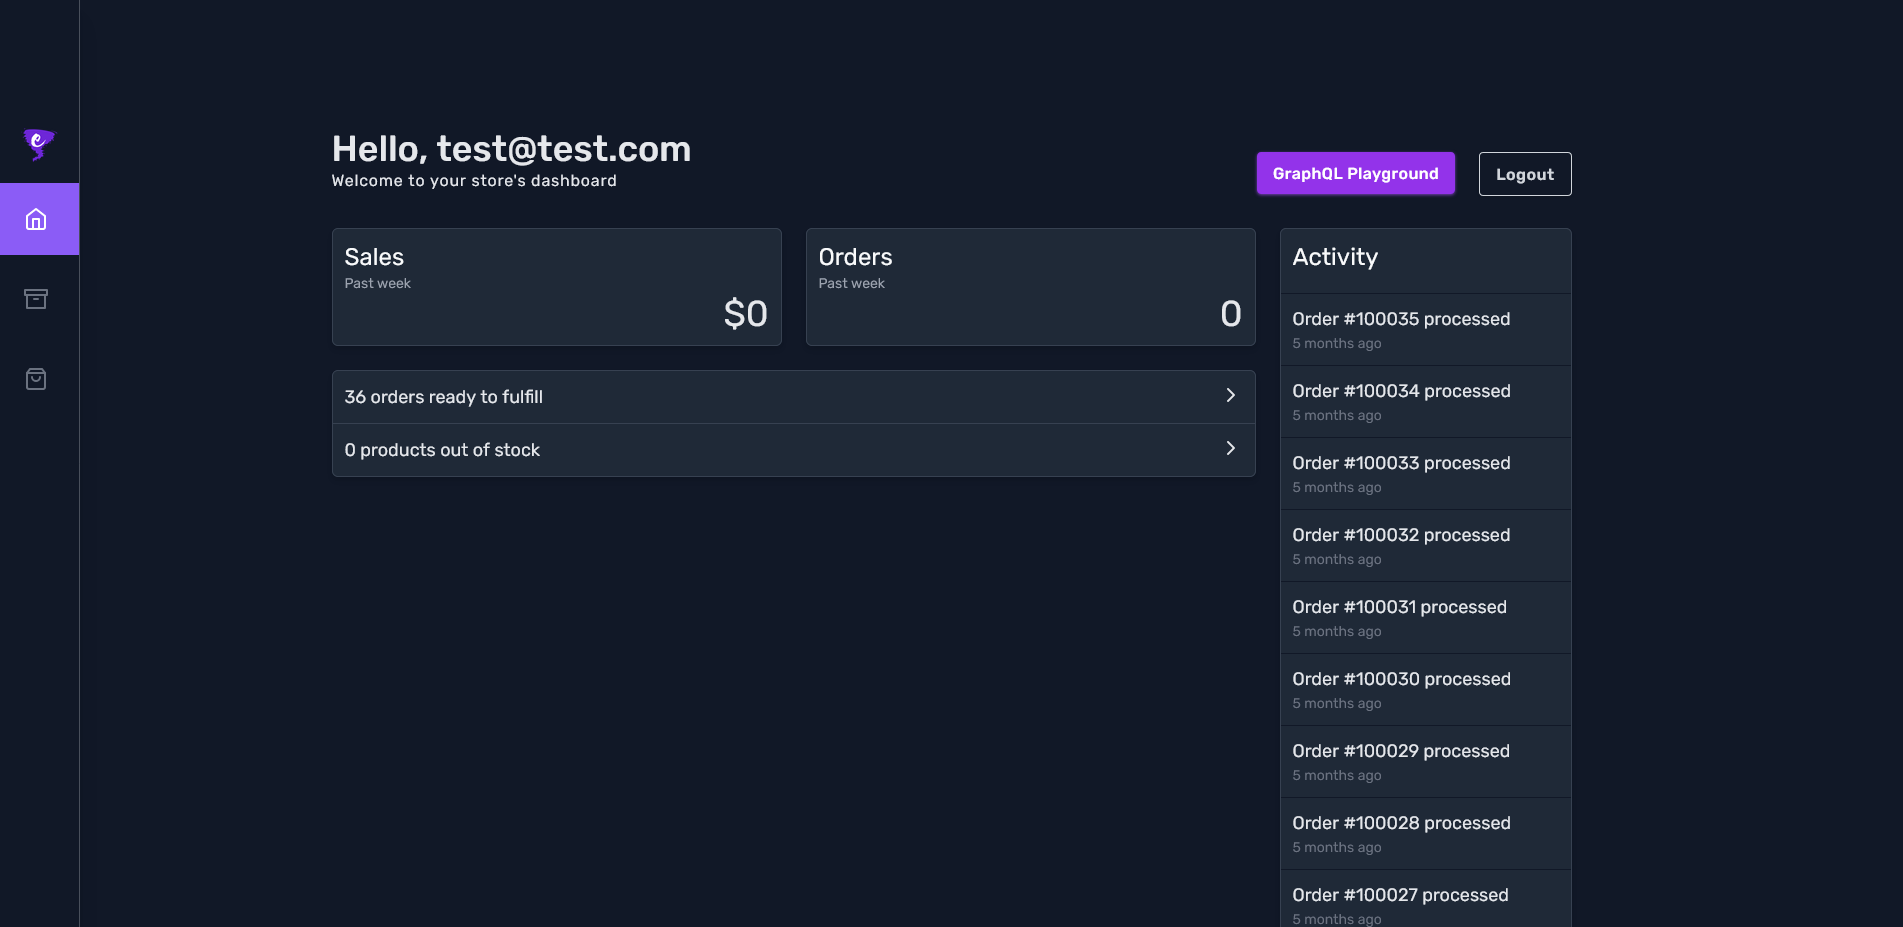1903x927 pixels.
Task: Open Order #100028 processed activity entry
Action: pos(1425,834)
